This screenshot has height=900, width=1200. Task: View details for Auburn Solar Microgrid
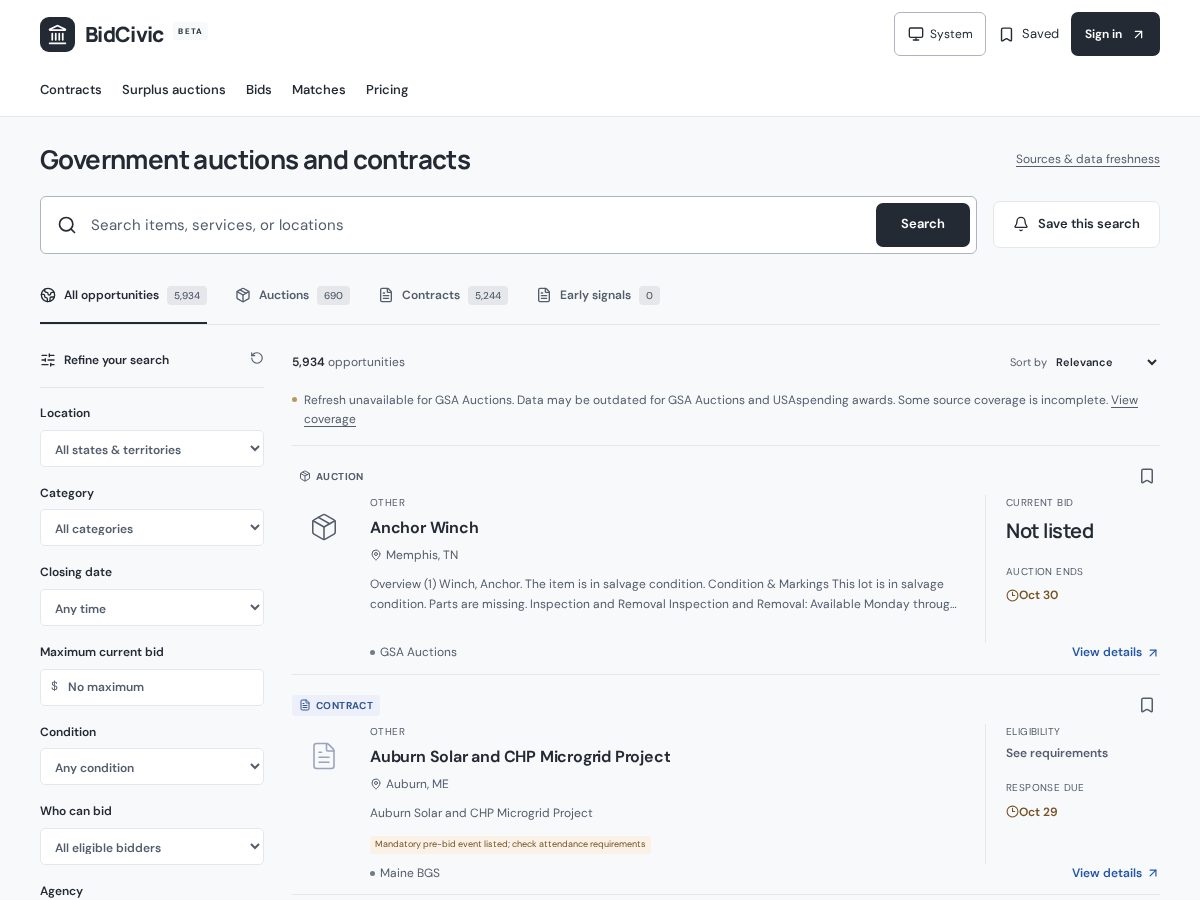pyautogui.click(x=1115, y=873)
